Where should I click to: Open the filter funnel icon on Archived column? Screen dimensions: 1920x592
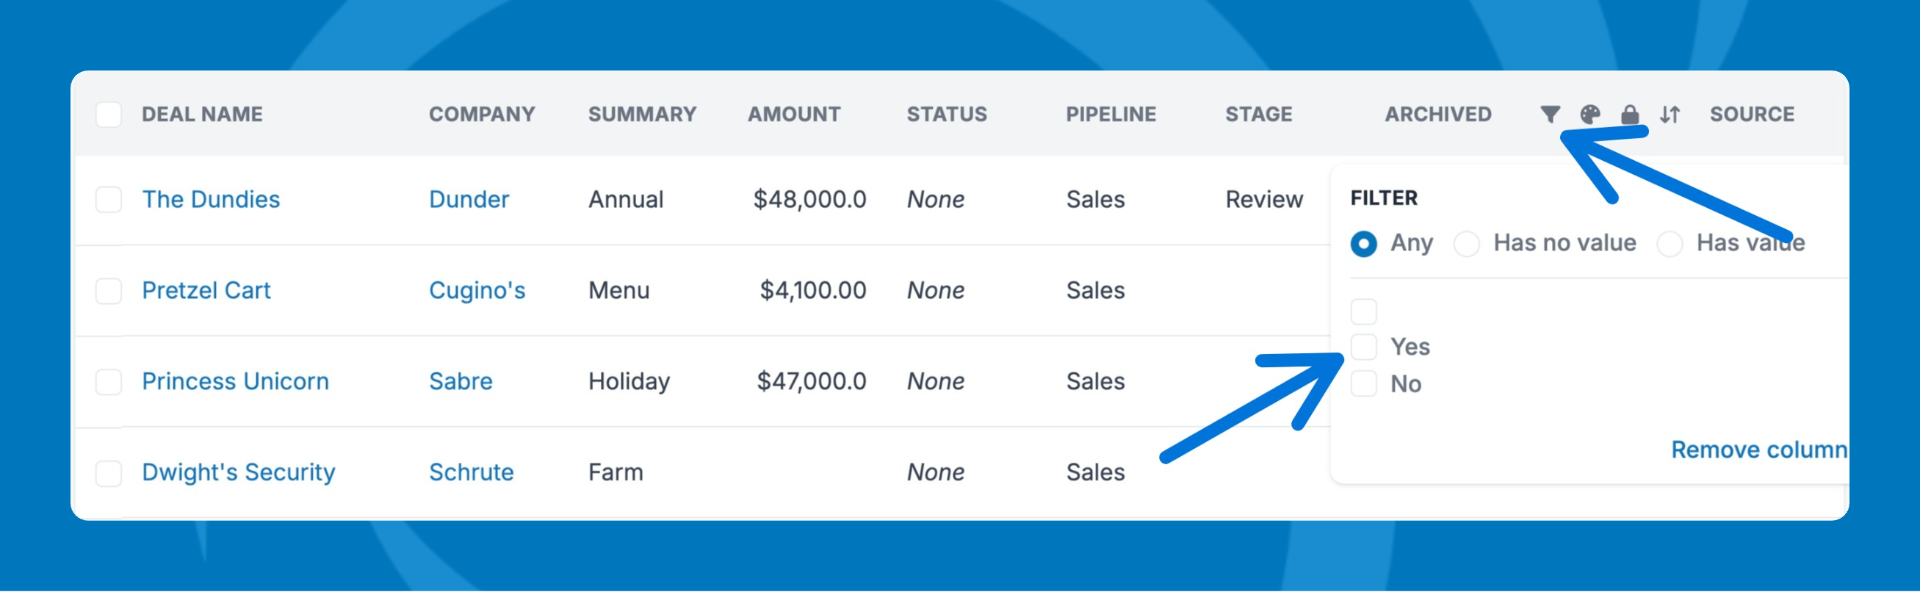pyautogui.click(x=1550, y=114)
